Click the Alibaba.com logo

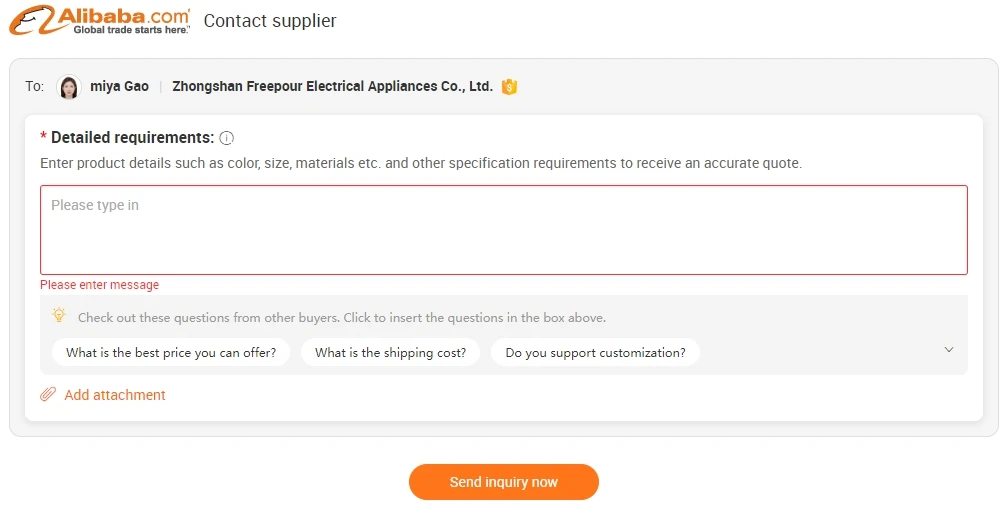(99, 20)
